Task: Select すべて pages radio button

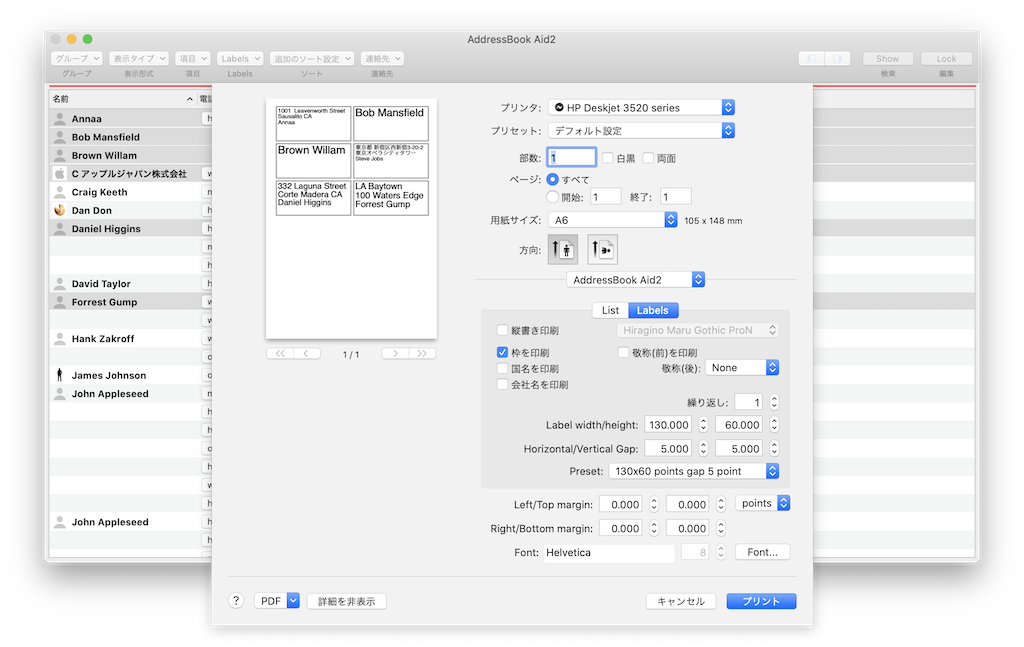Action: [x=552, y=179]
